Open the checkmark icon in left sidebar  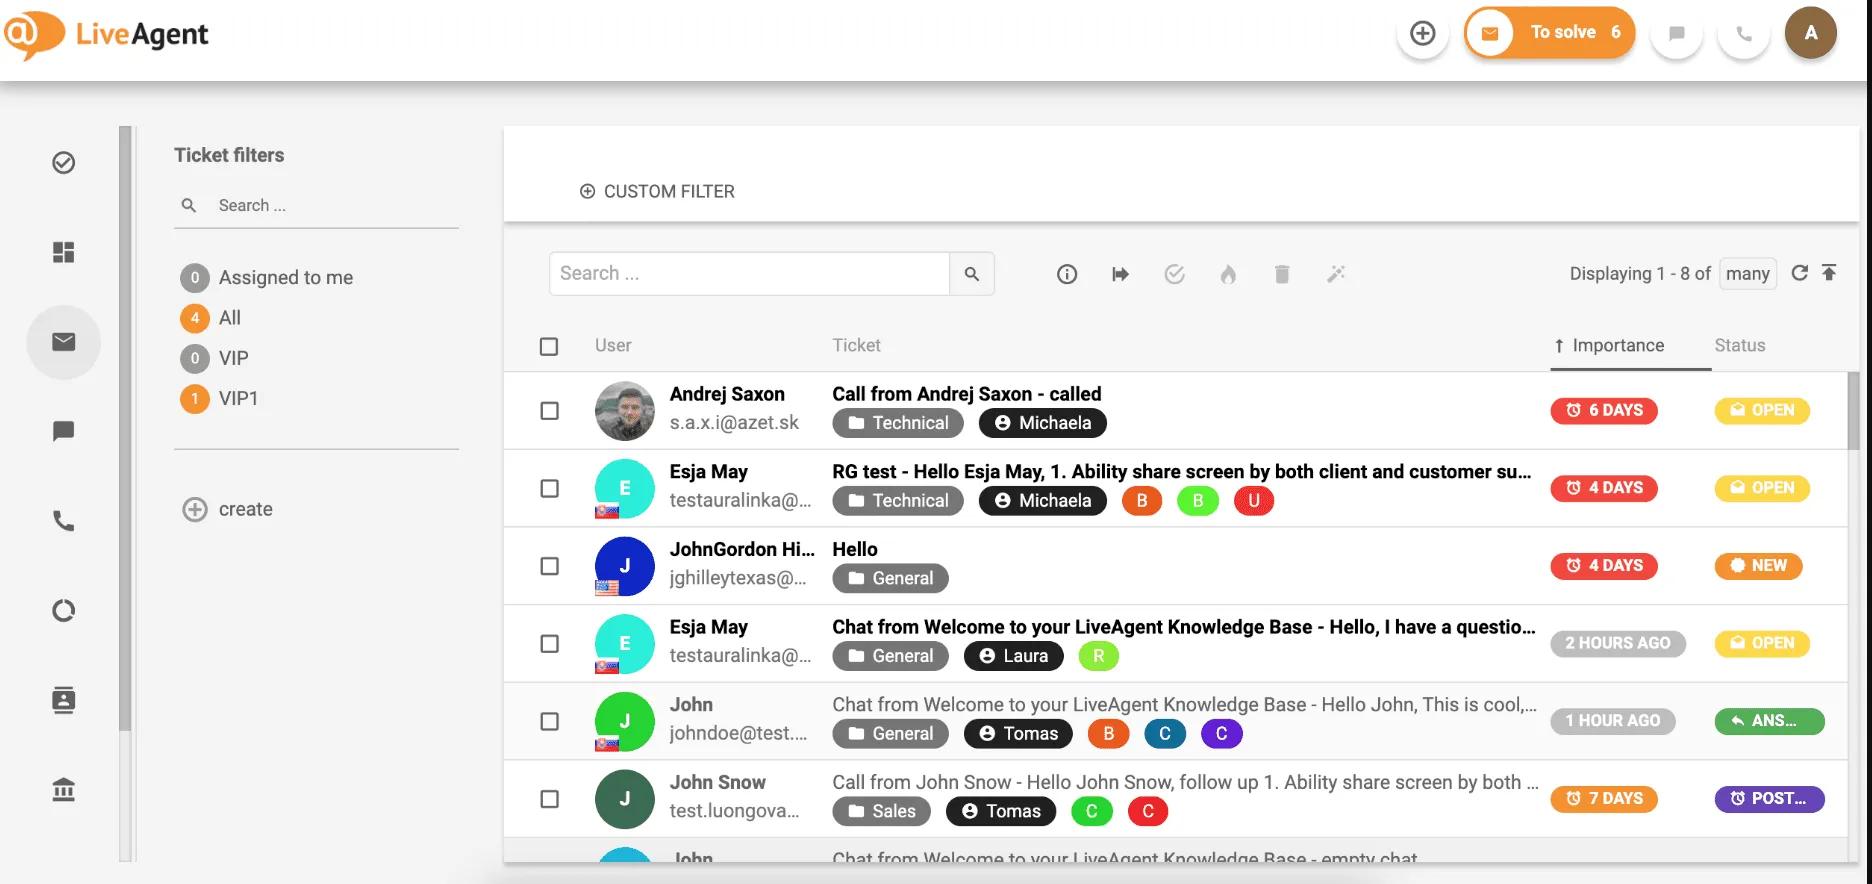point(64,162)
